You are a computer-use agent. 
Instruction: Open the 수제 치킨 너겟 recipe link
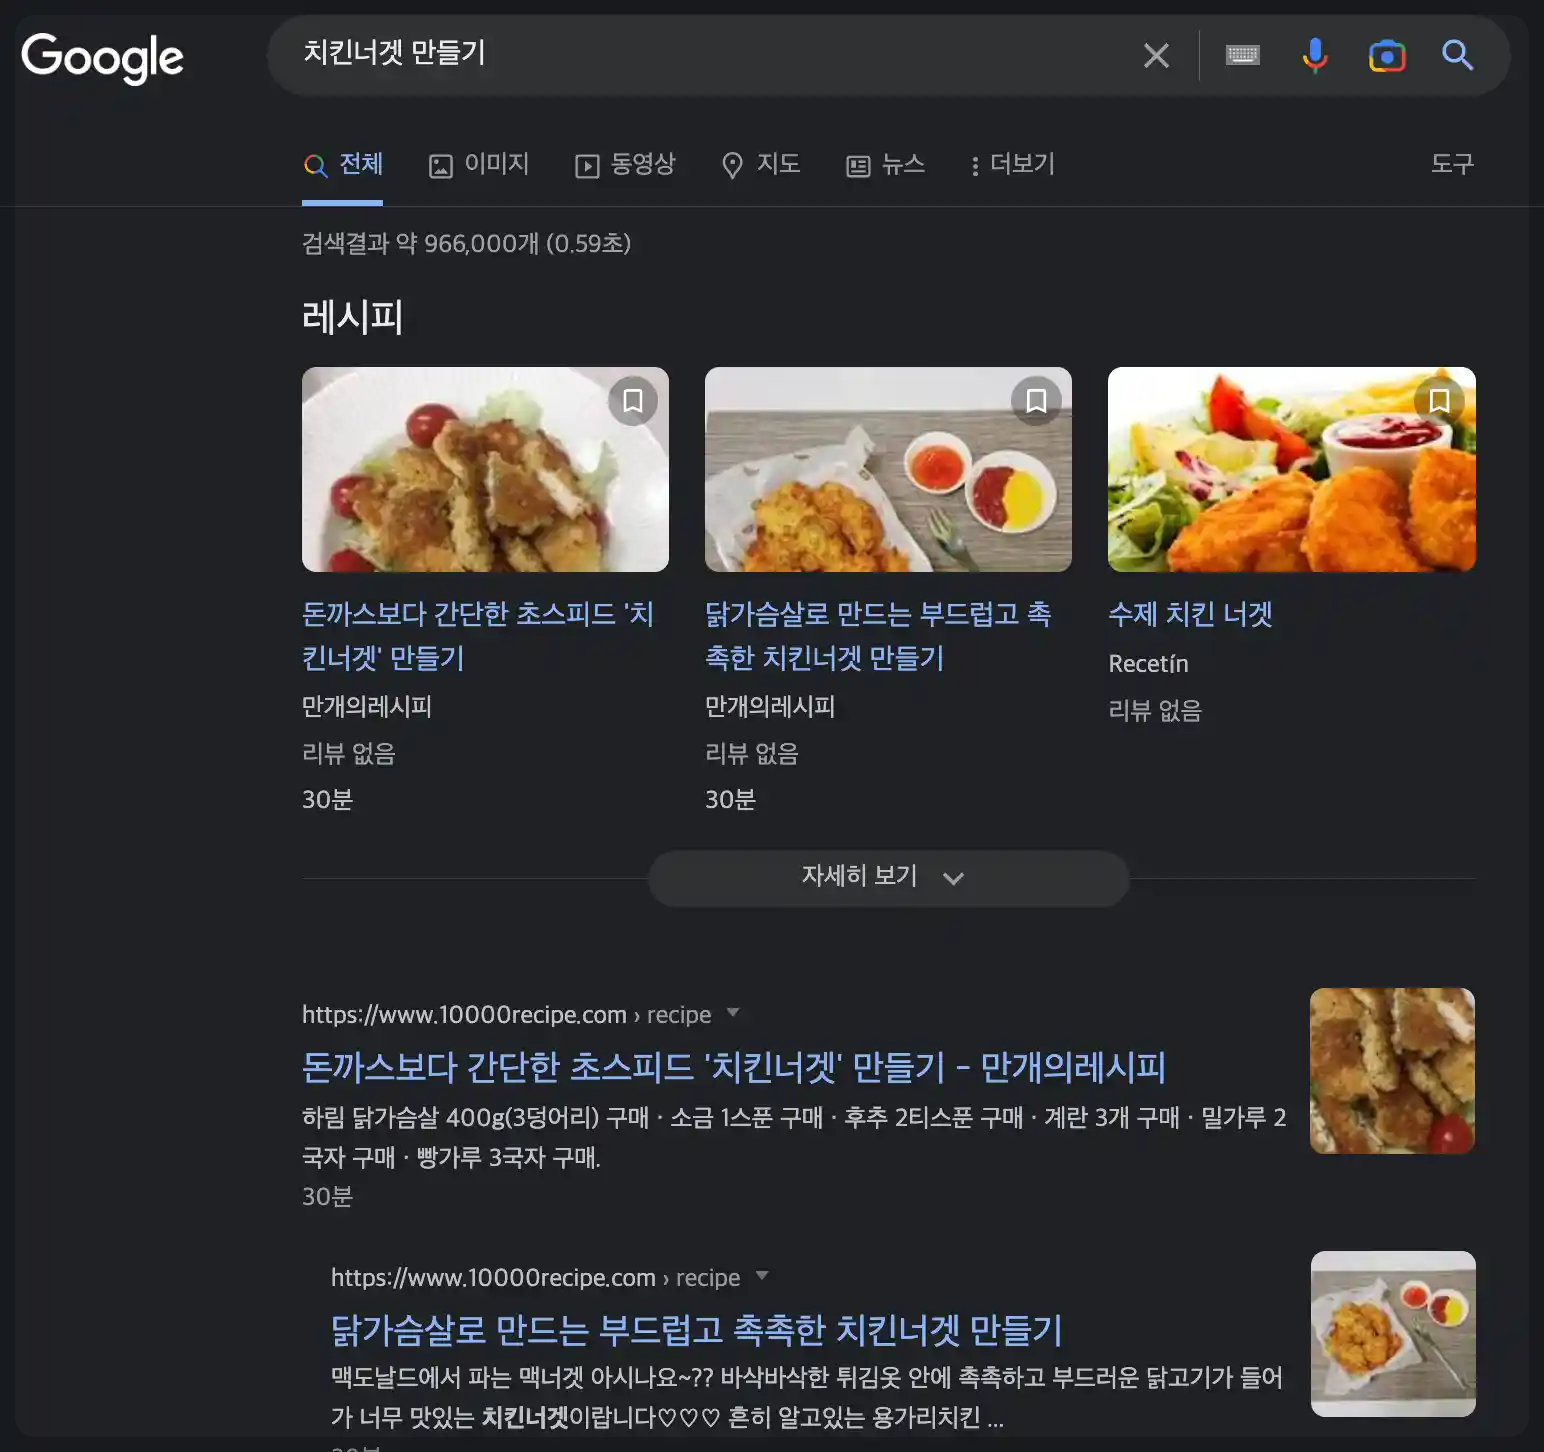point(1190,614)
